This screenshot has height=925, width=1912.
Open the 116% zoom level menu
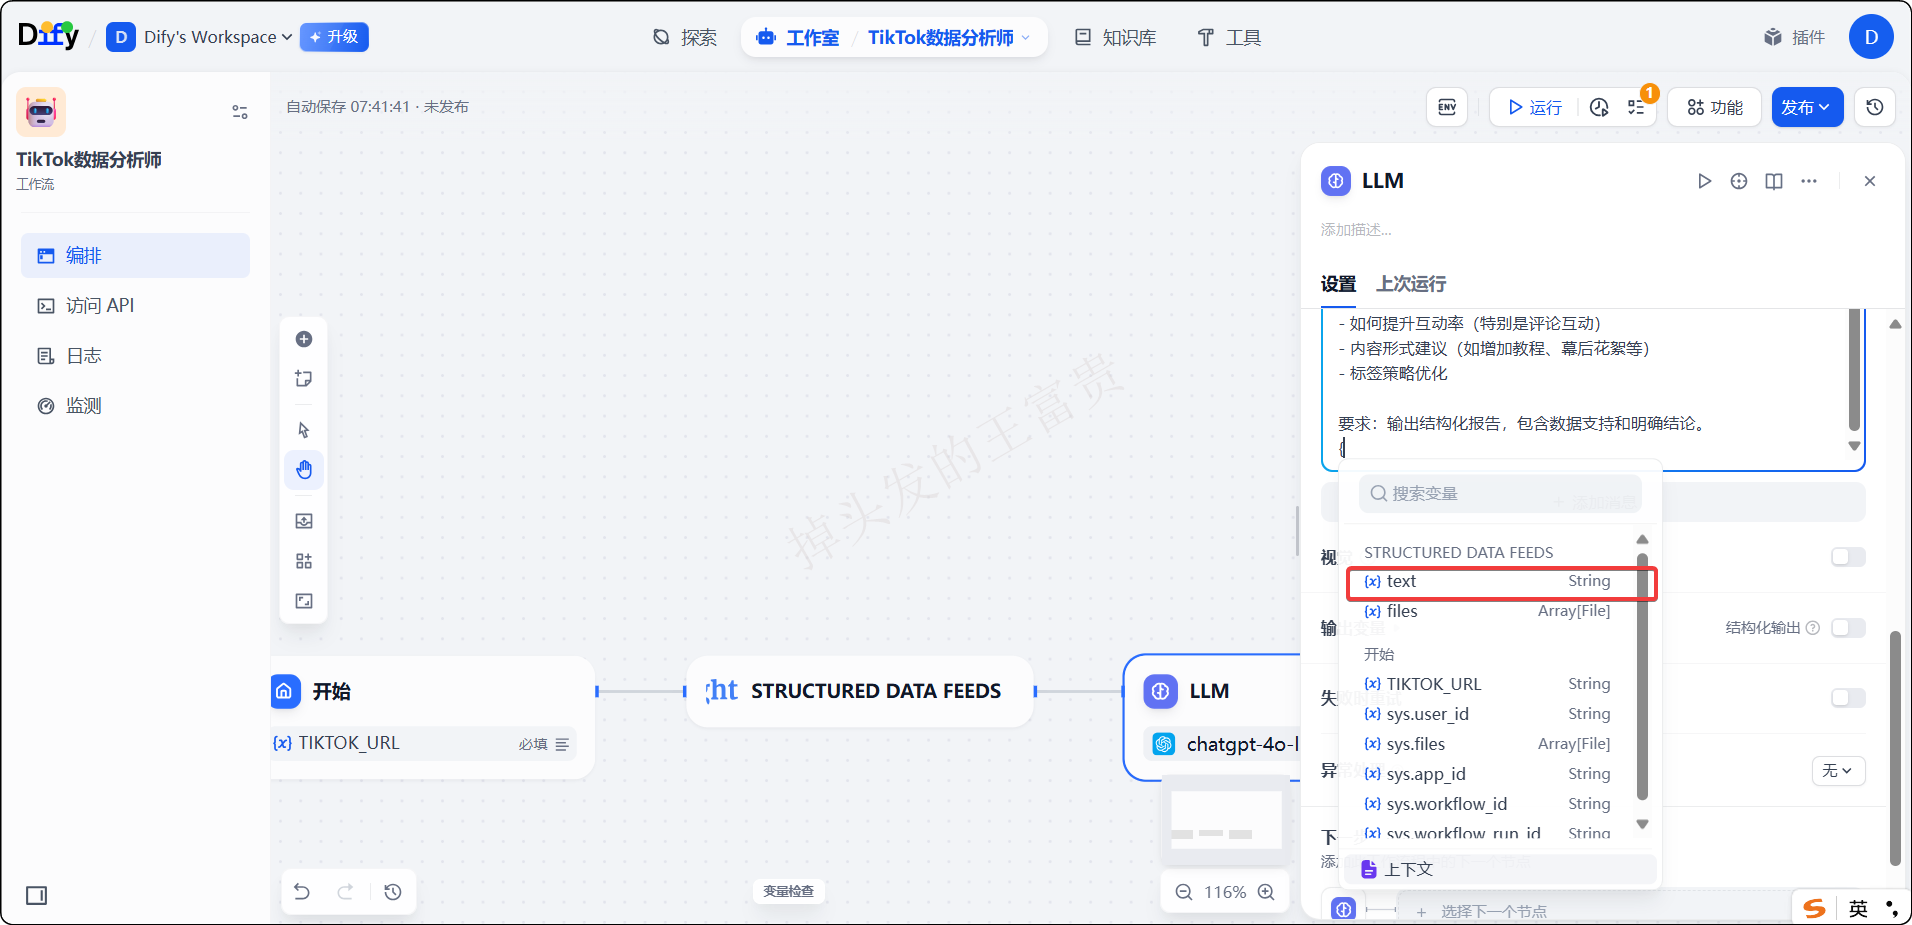coord(1225,892)
